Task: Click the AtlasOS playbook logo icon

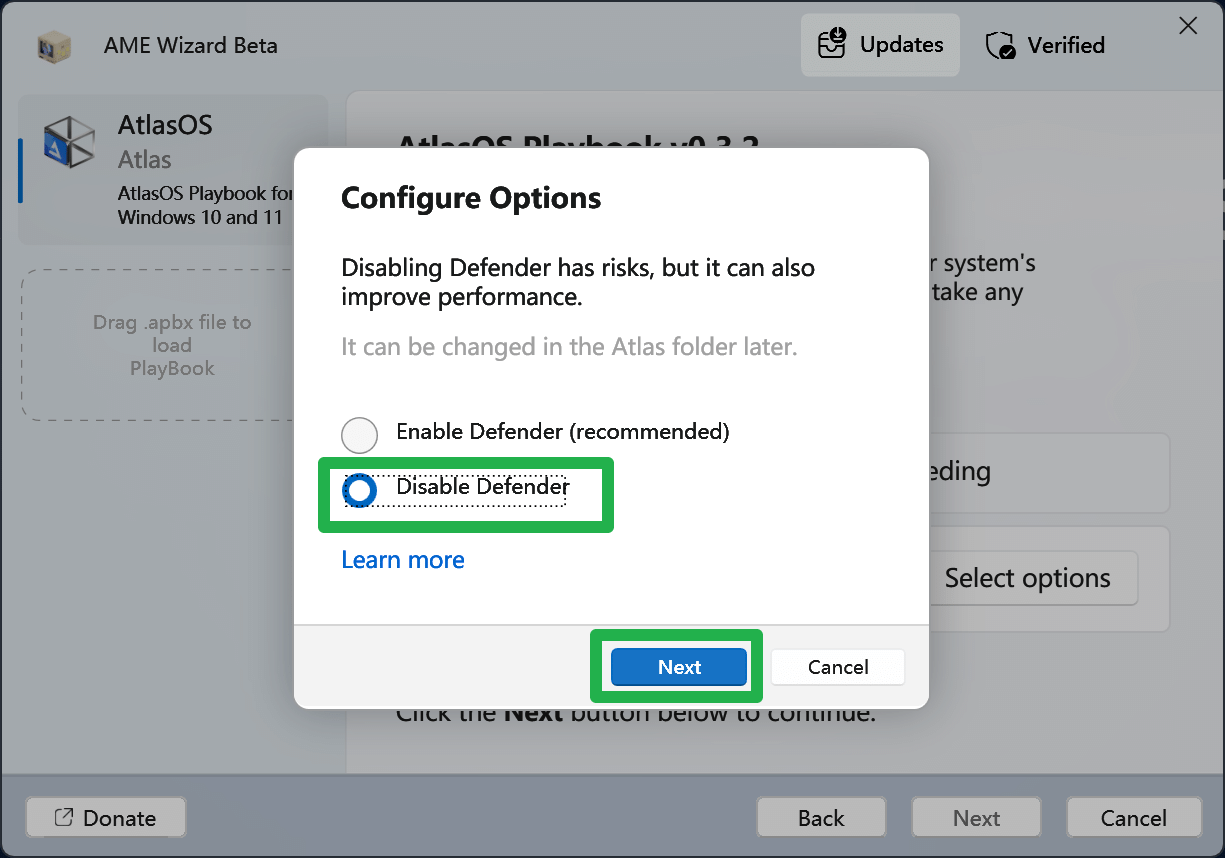Action: pos(69,141)
